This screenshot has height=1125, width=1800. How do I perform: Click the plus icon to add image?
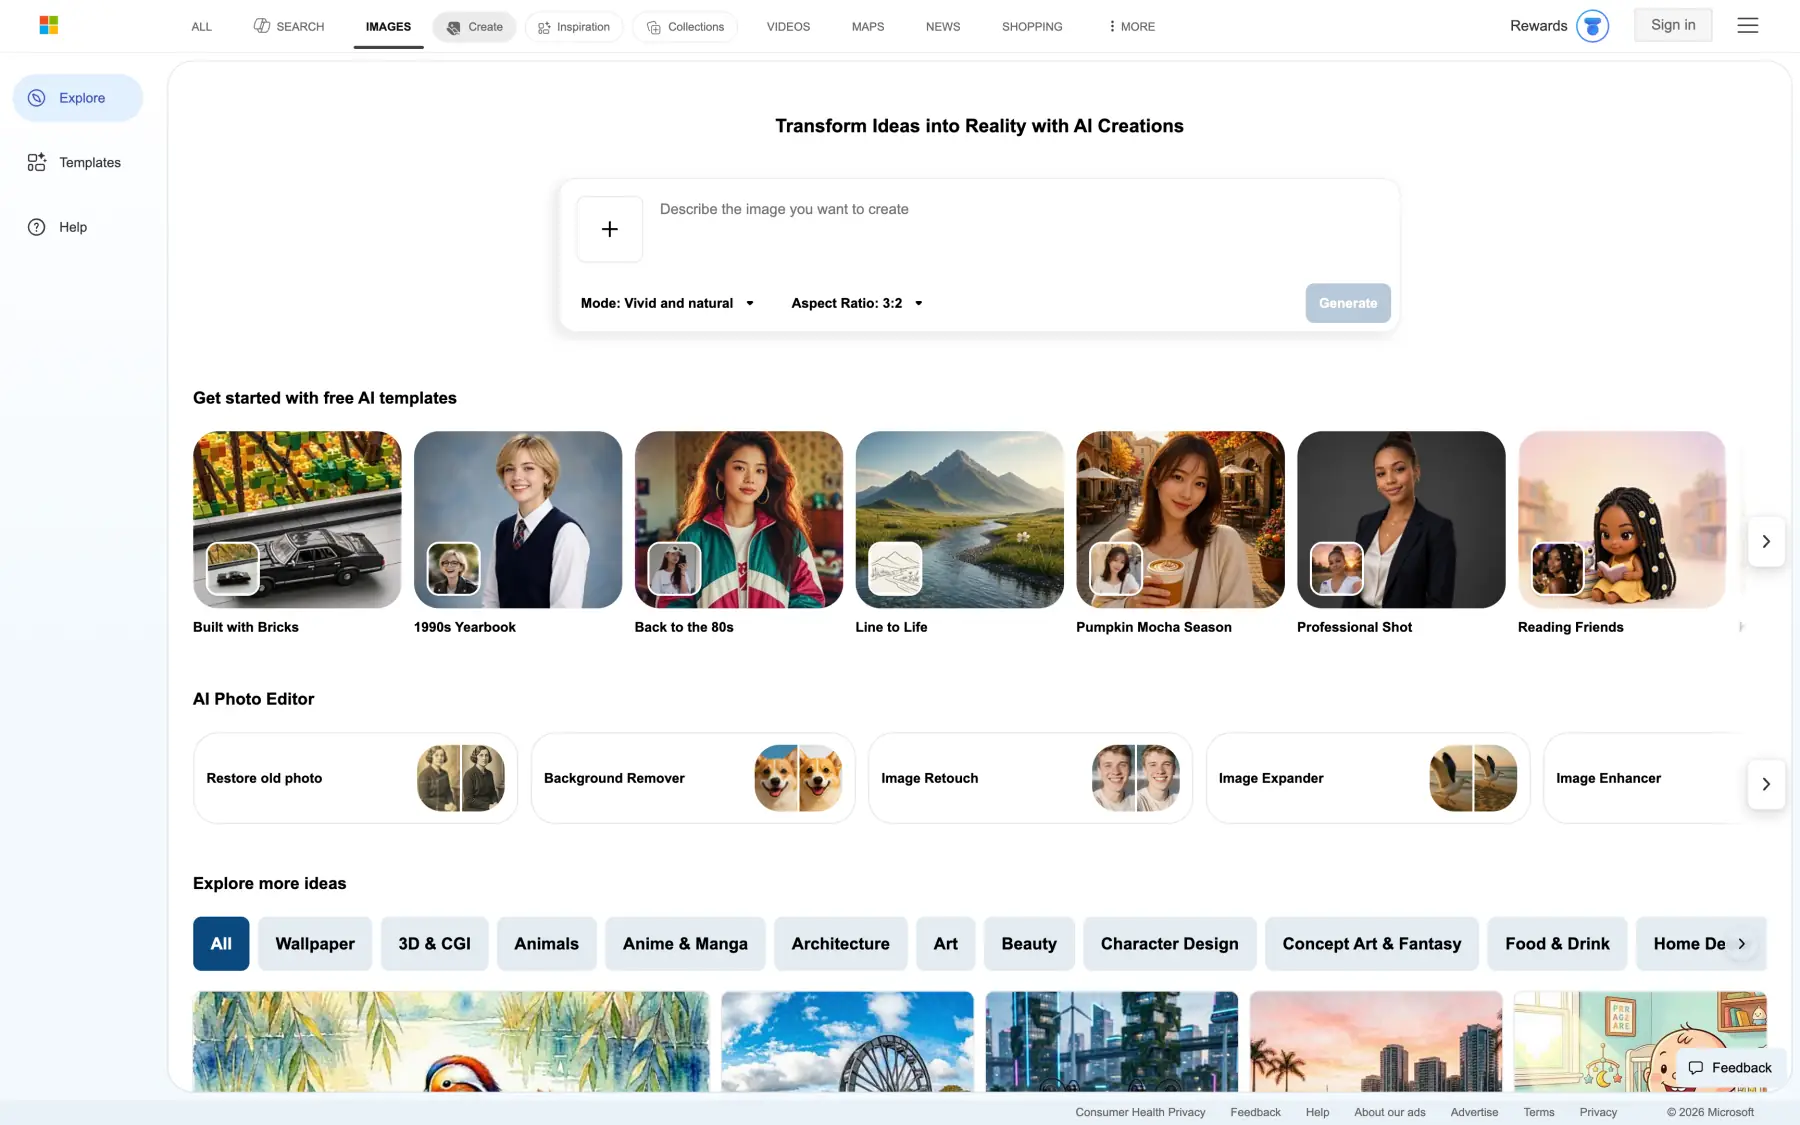tap(609, 229)
